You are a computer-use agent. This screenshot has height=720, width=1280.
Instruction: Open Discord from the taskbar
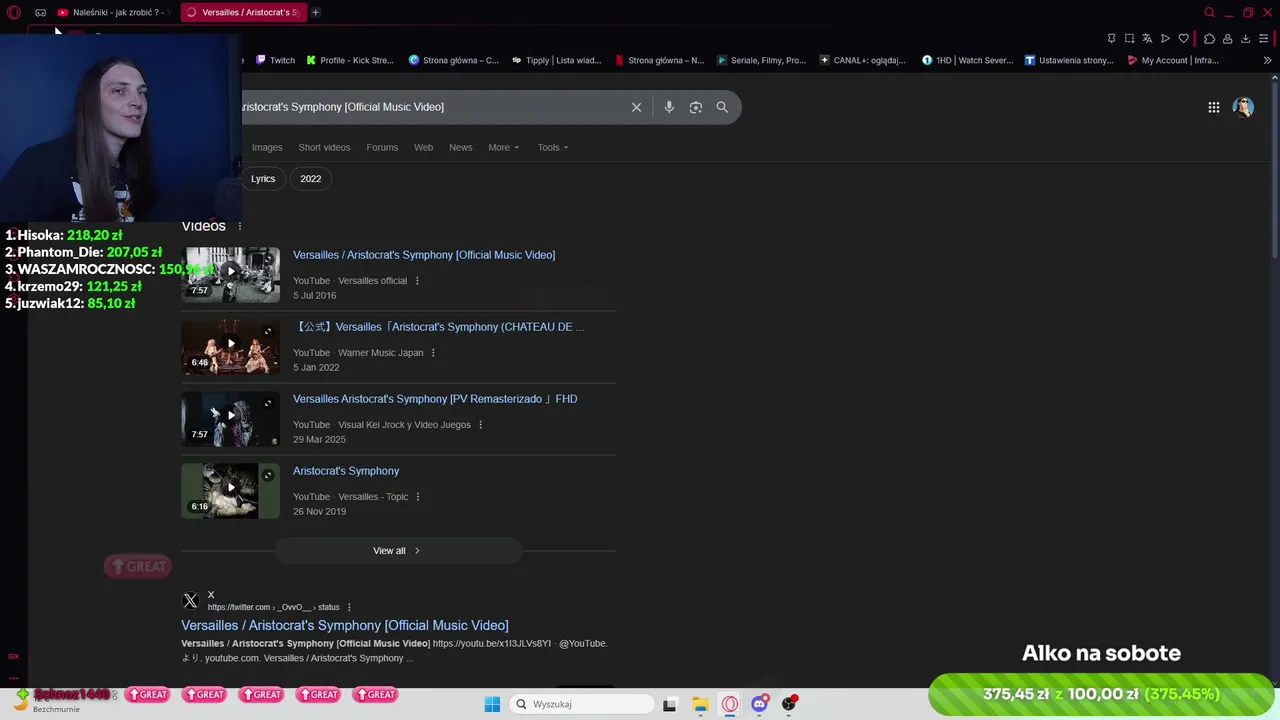(x=760, y=704)
